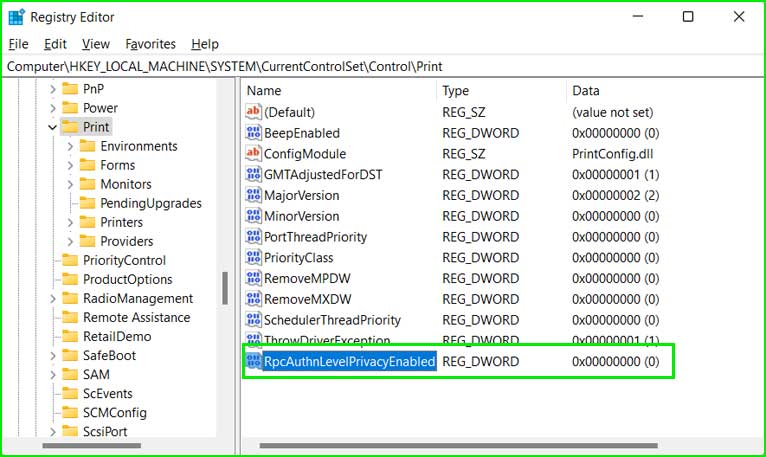The height and width of the screenshot is (457, 766).
Task: Select the RemoveMPDW DWORD icon
Action: click(253, 278)
